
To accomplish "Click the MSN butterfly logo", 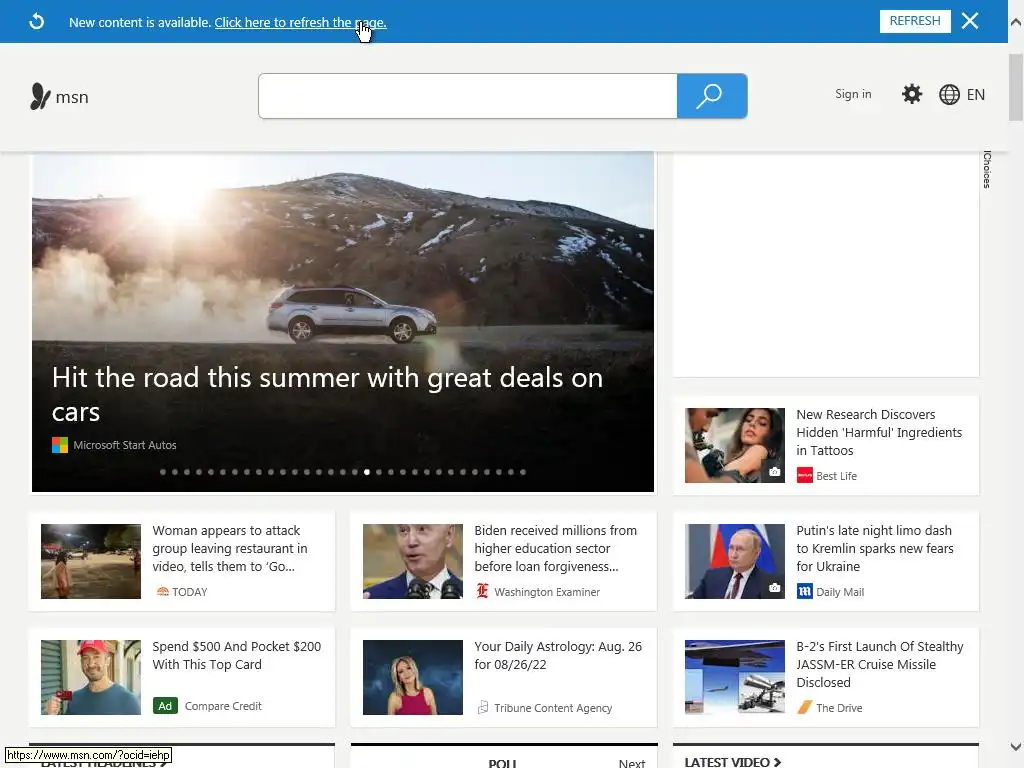I will (40, 97).
